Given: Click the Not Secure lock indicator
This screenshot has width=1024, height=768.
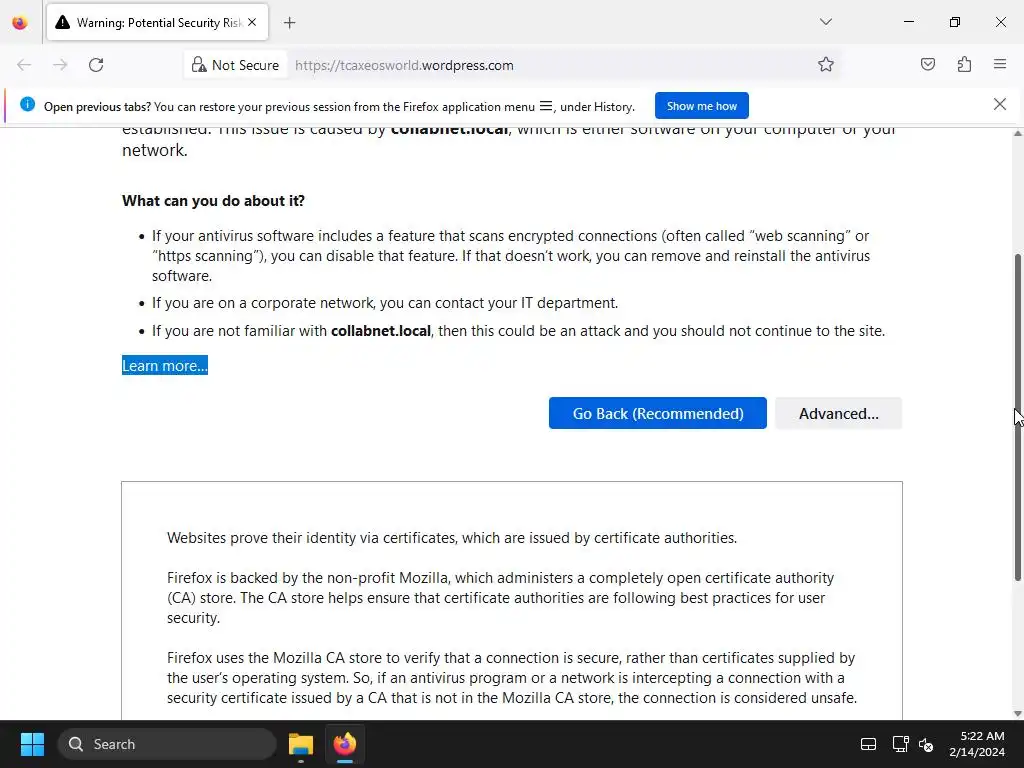Looking at the screenshot, I should pyautogui.click(x=235, y=65).
